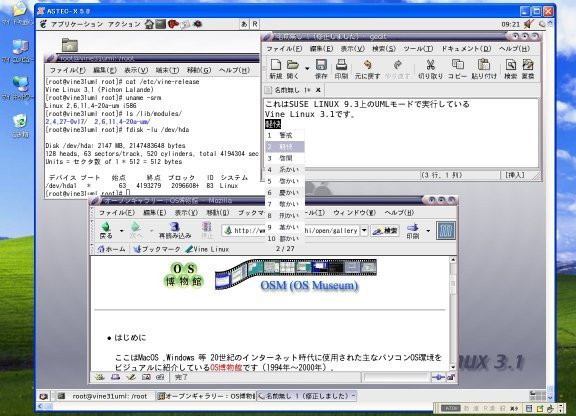Click the Print icon in gedit toolbar
The image size is (576, 416).
(341, 65)
